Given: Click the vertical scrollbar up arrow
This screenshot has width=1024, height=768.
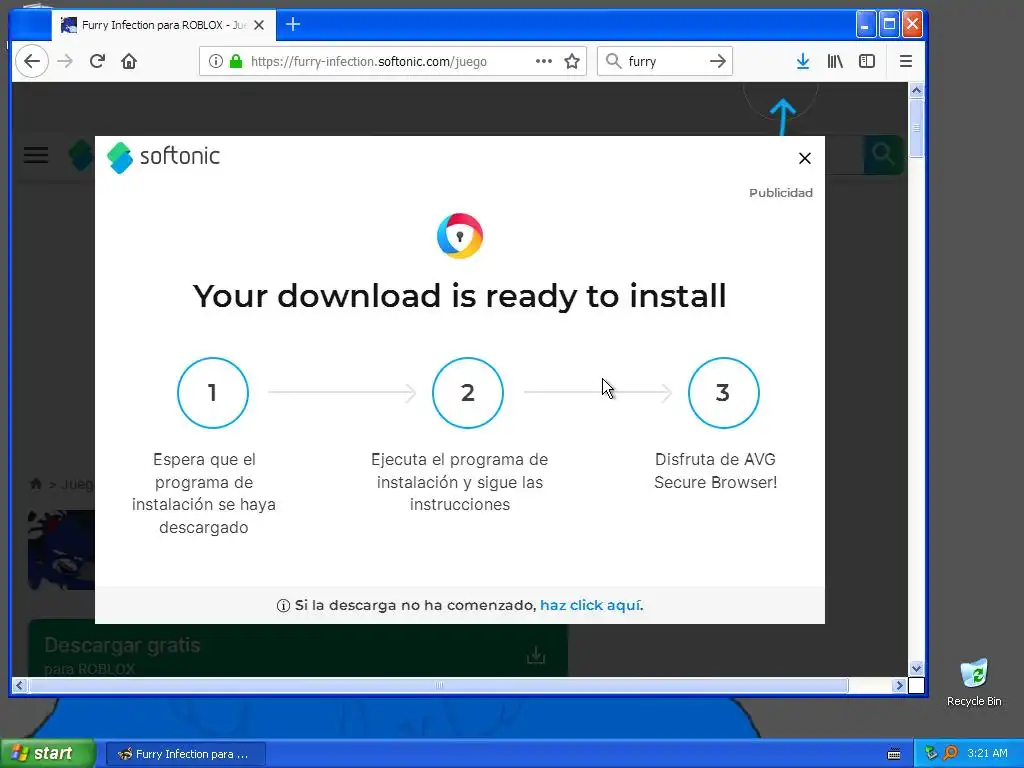Looking at the screenshot, I should pos(916,90).
